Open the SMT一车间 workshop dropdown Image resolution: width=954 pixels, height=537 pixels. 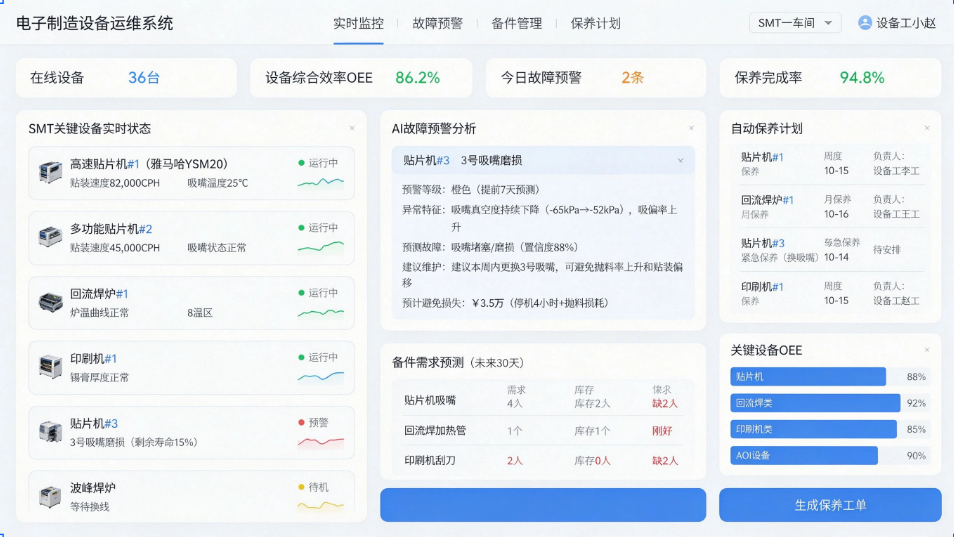click(795, 23)
